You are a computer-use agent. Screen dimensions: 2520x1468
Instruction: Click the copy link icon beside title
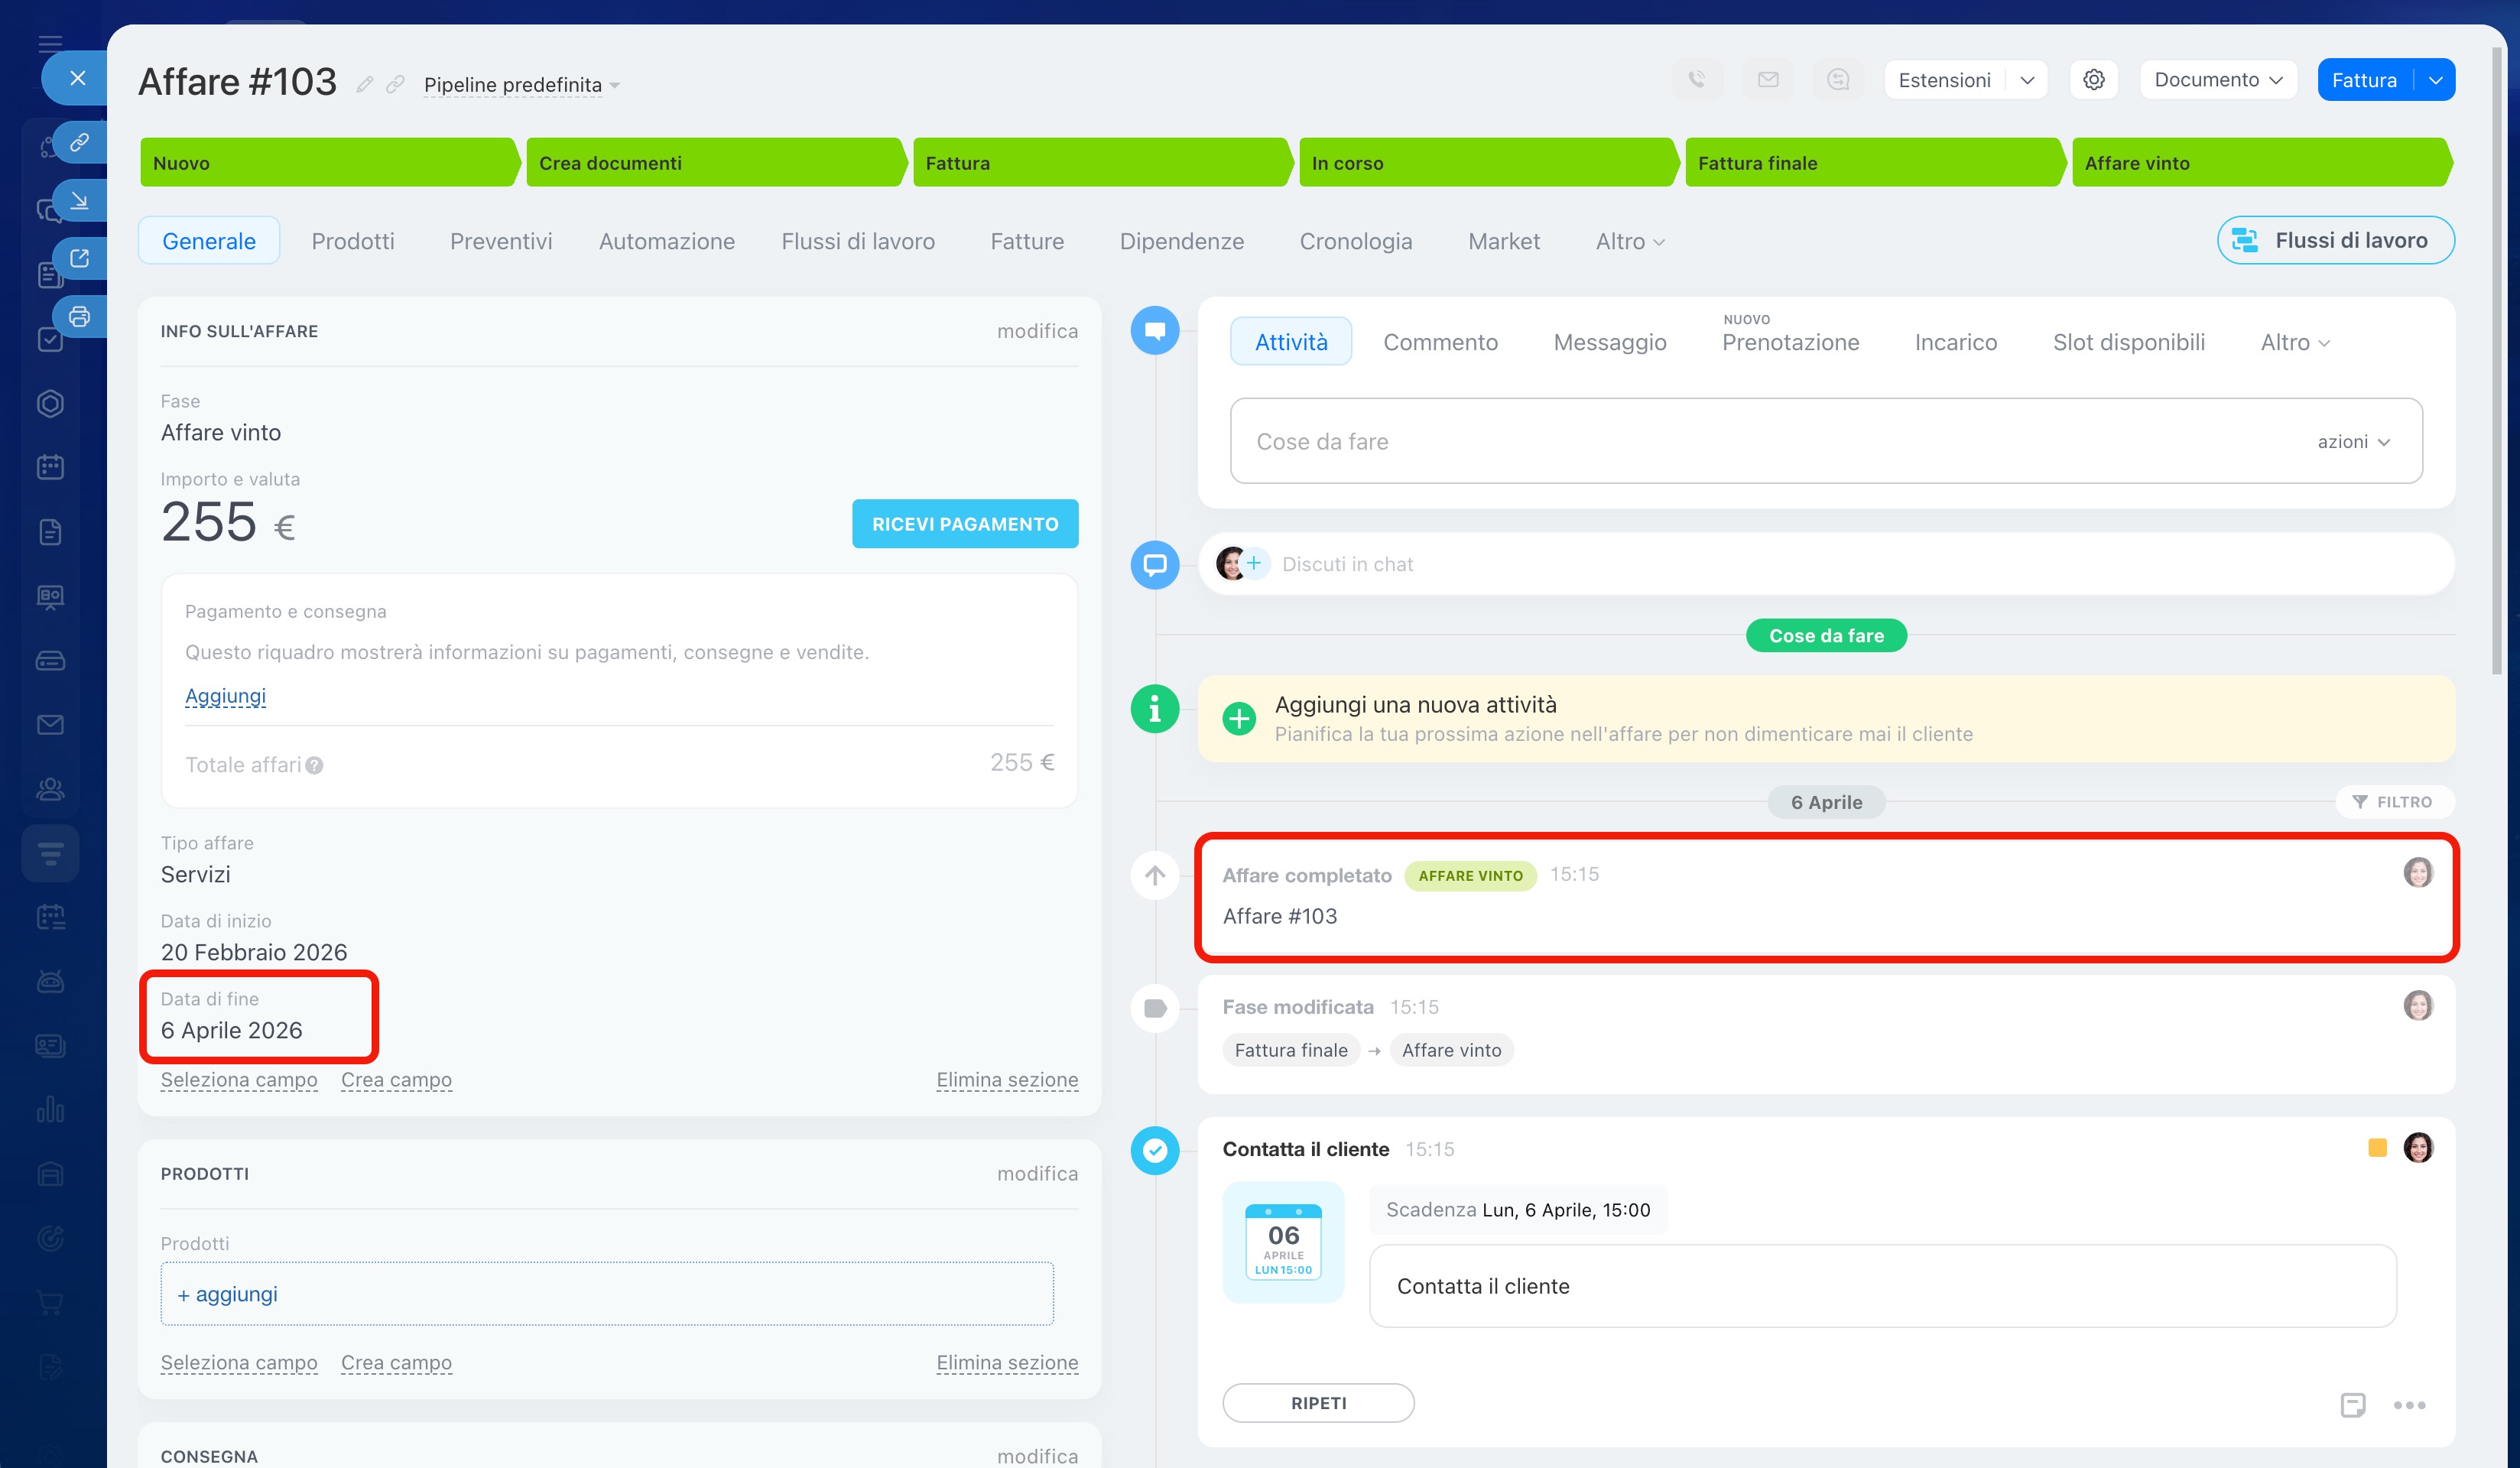[395, 85]
